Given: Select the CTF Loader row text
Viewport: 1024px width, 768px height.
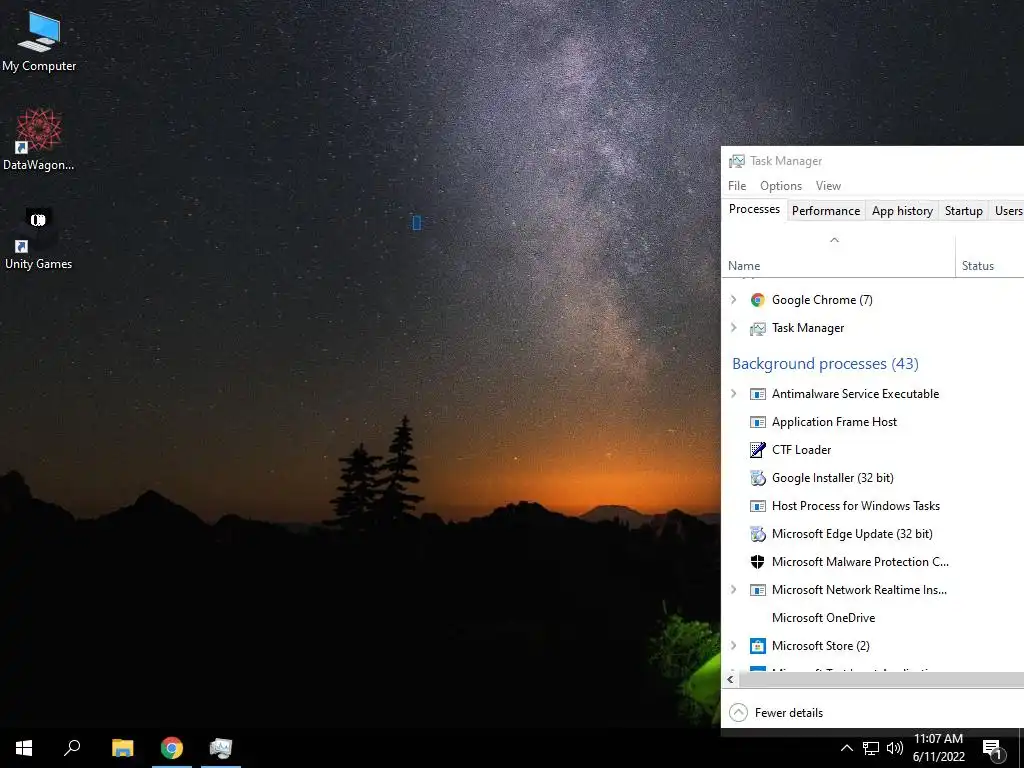Looking at the screenshot, I should (801, 450).
